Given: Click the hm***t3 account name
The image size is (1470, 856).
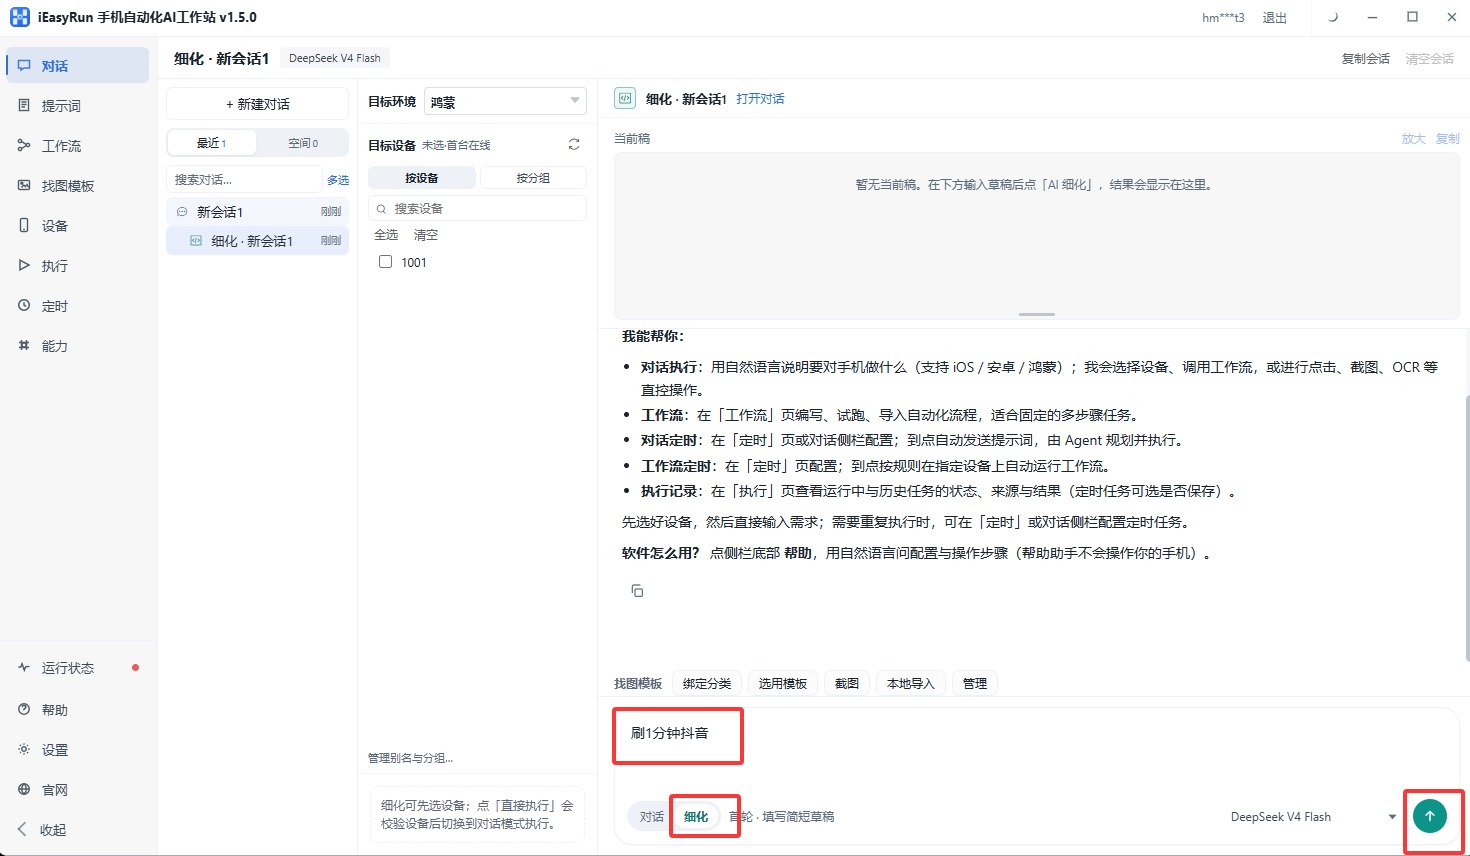Looking at the screenshot, I should [1223, 18].
